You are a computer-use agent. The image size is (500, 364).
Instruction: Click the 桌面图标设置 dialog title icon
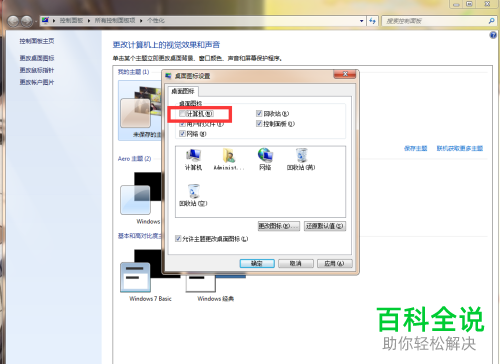tap(168, 76)
